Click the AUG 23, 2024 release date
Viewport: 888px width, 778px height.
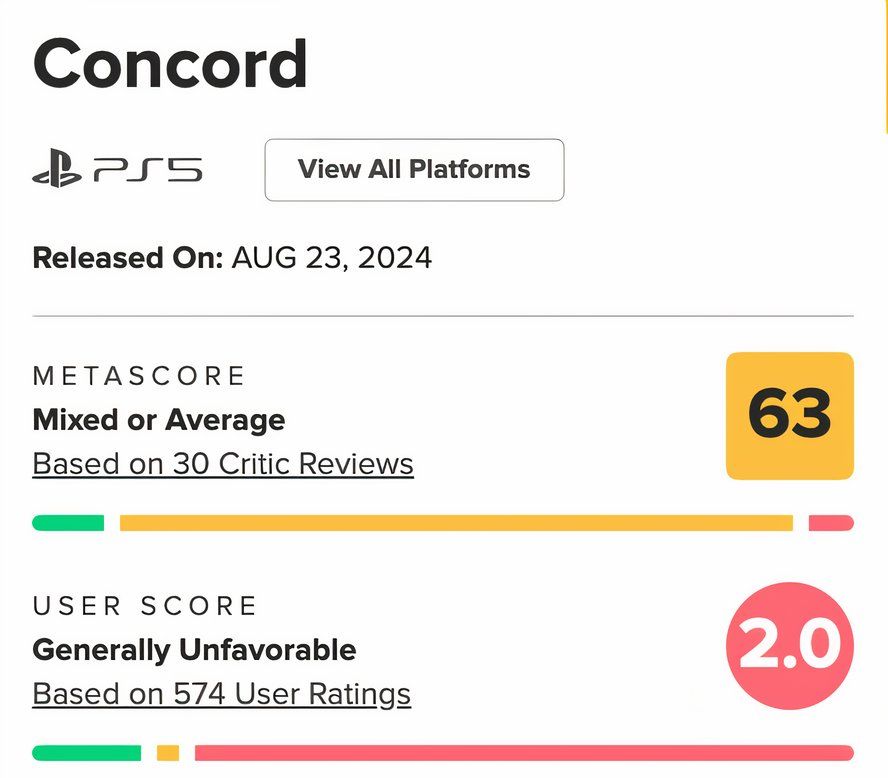point(332,258)
